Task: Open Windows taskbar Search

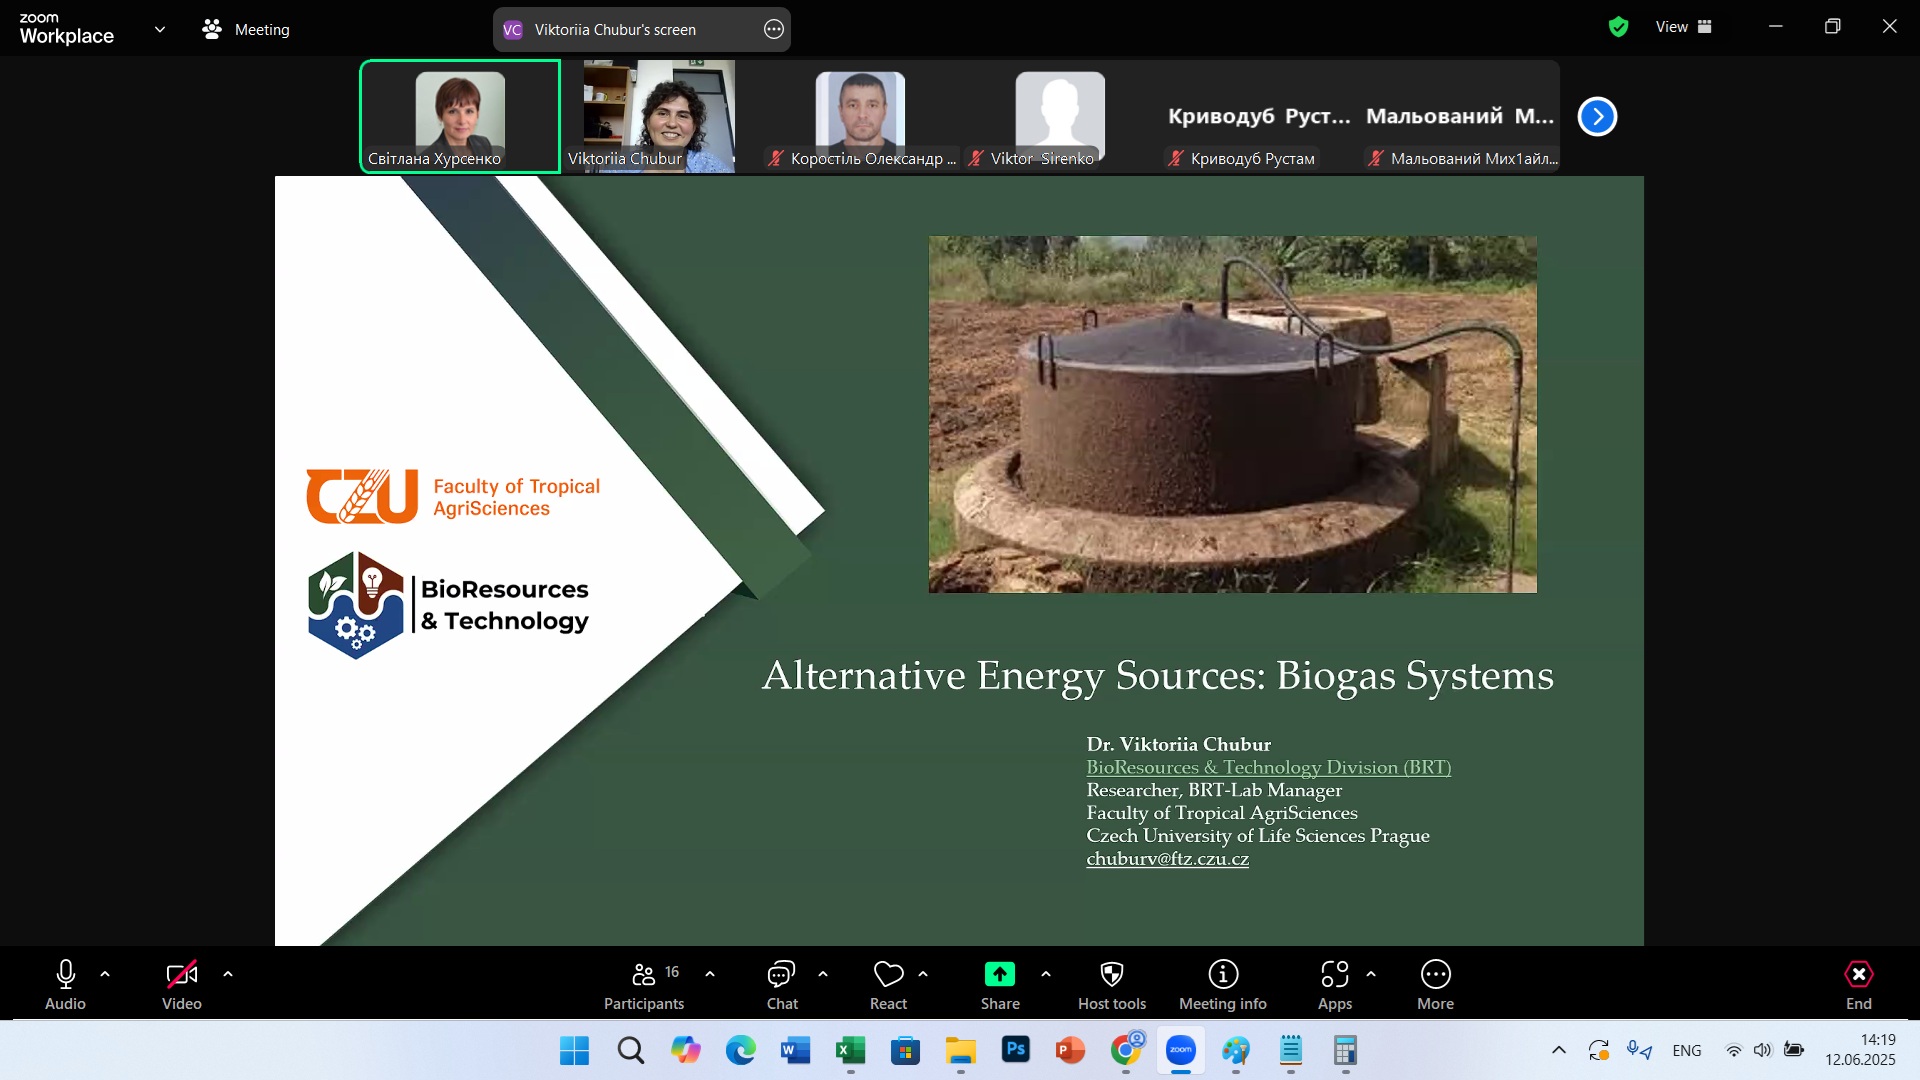Action: pos(630,1051)
